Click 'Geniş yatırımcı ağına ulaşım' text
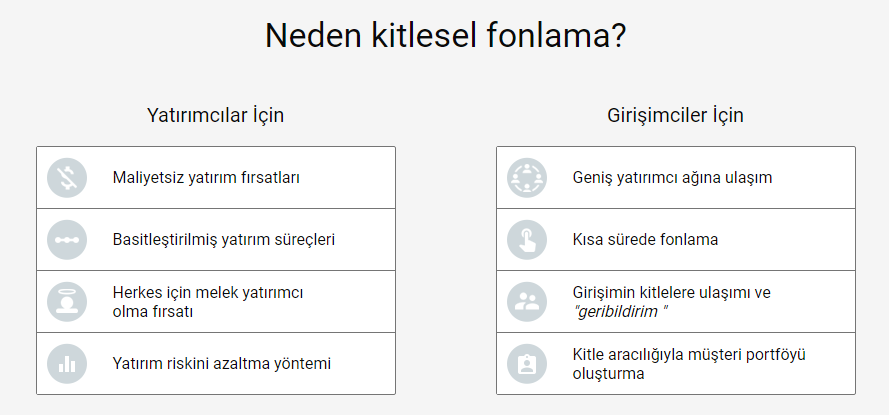This screenshot has height=415, width=889. tap(672, 178)
